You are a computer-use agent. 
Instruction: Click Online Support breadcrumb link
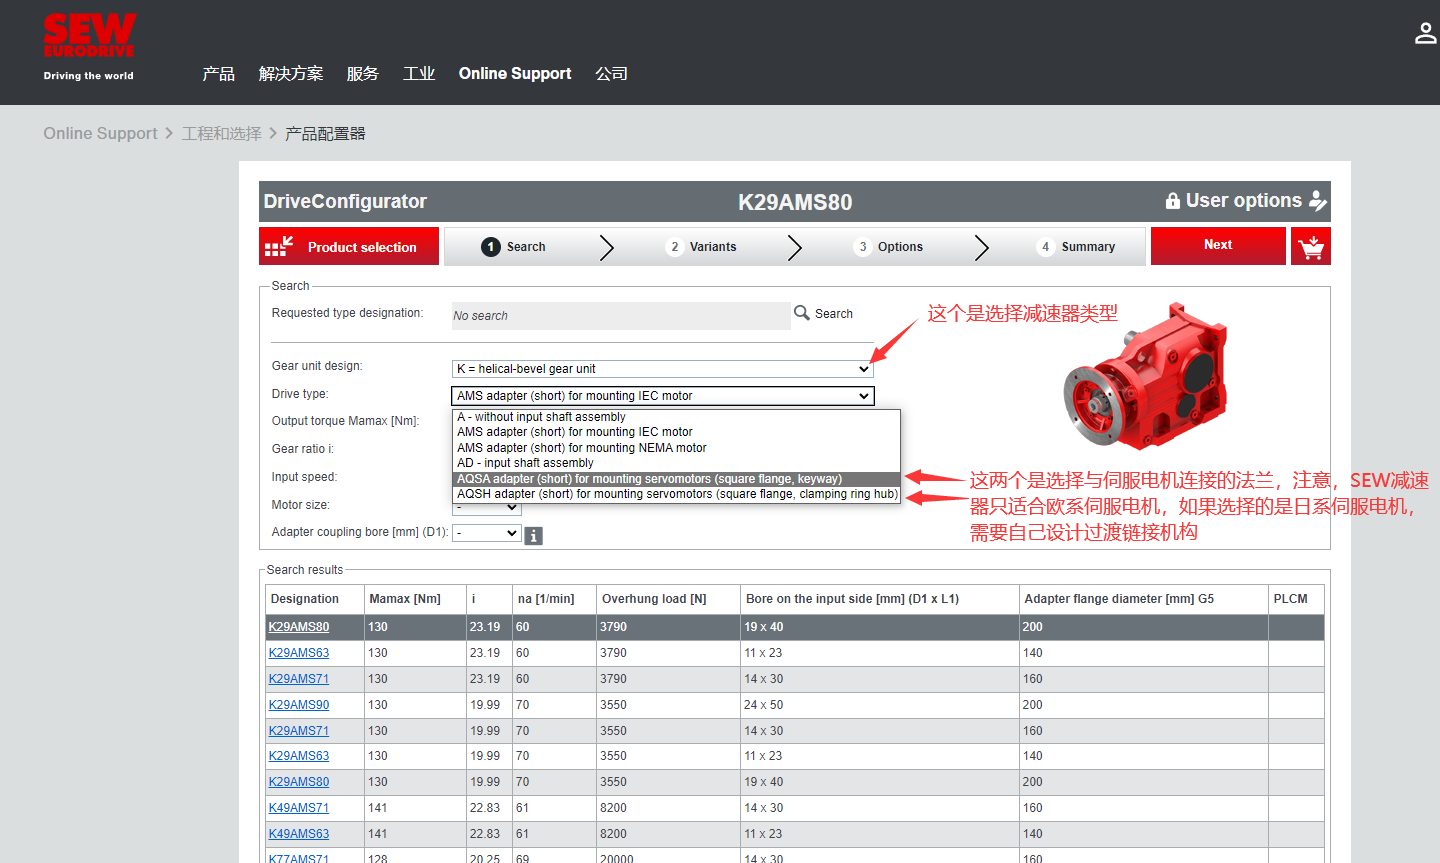coord(100,133)
